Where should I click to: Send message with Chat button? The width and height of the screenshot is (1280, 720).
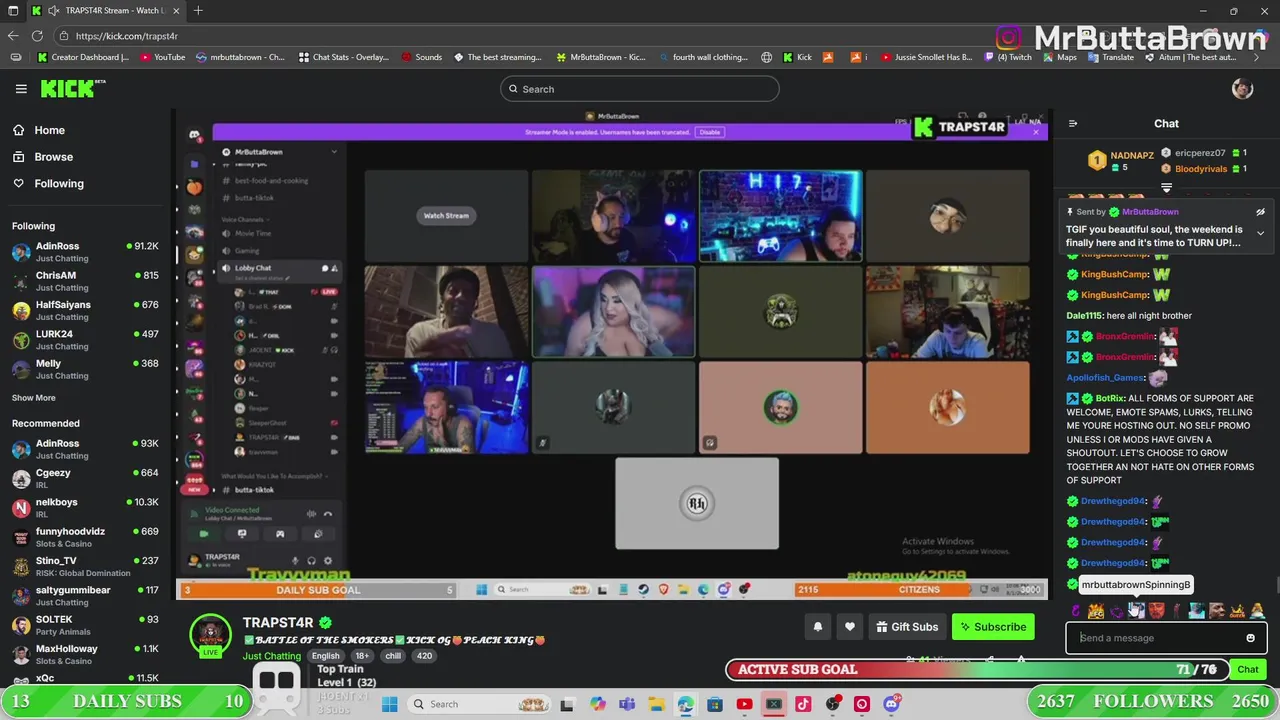[x=1248, y=669]
